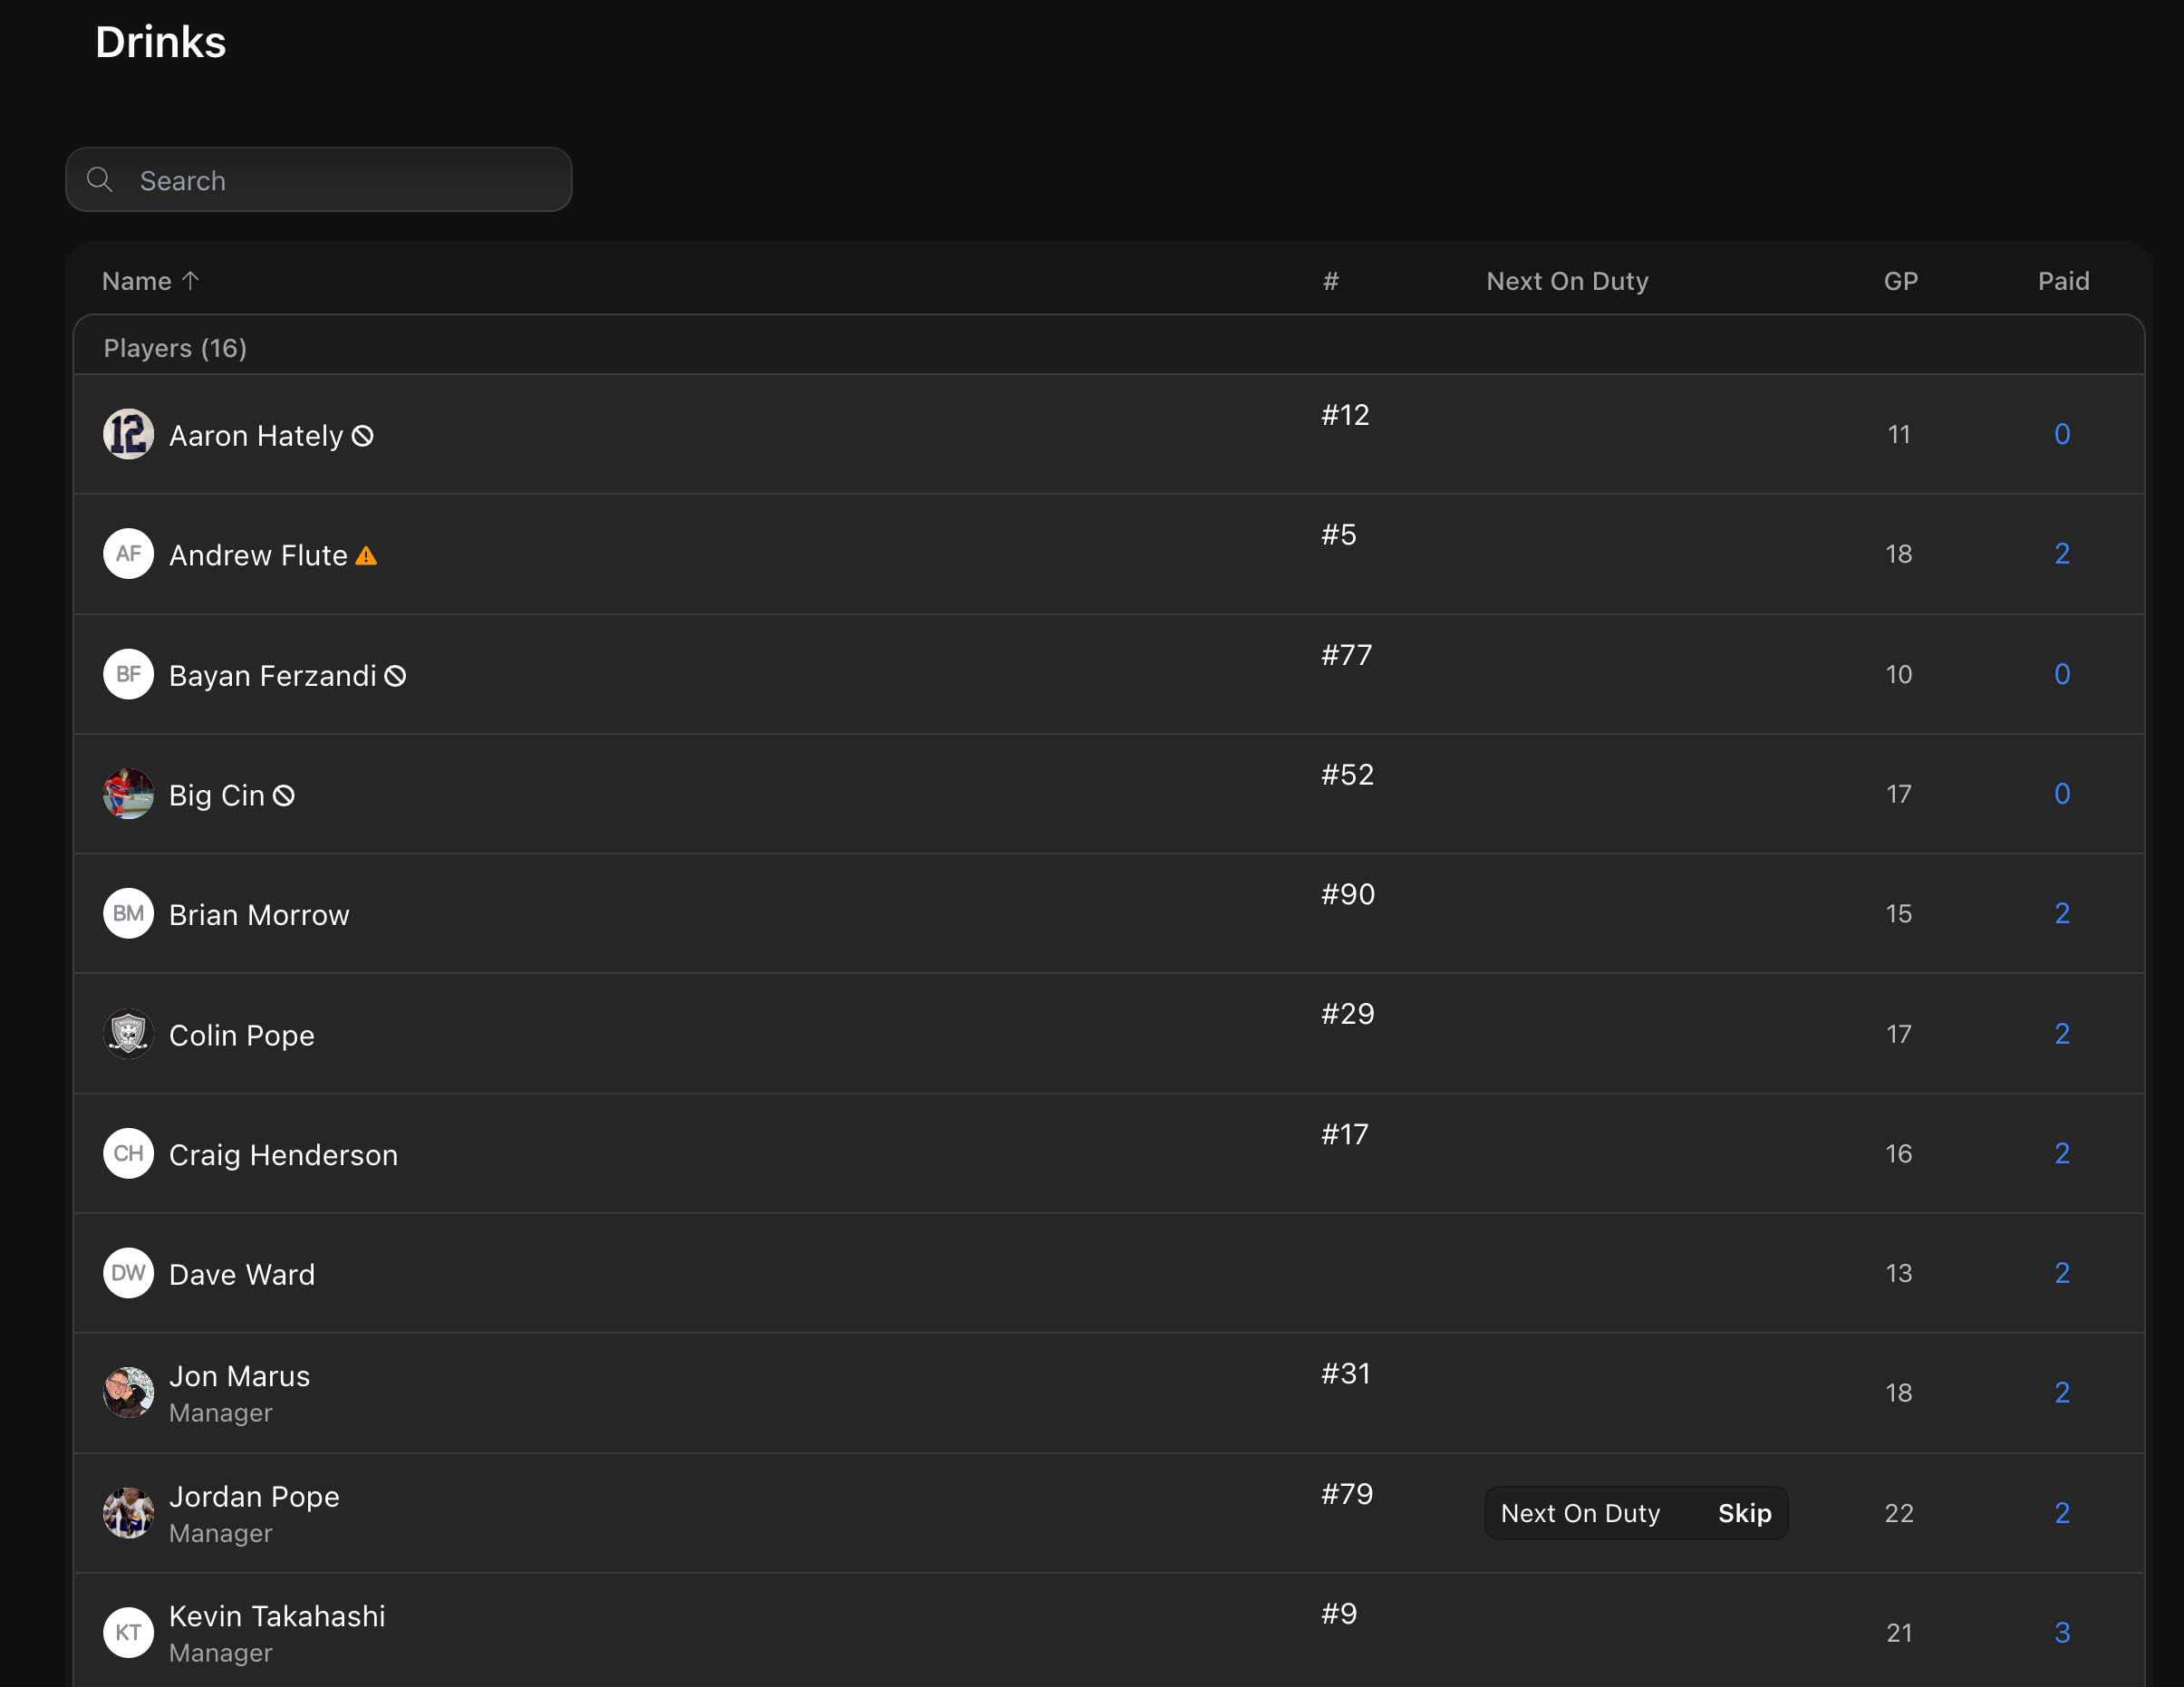Screen dimensions: 2184x1687
Task: Click the blocked icon beside Bayan Ferzandi
Action: pos(396,676)
